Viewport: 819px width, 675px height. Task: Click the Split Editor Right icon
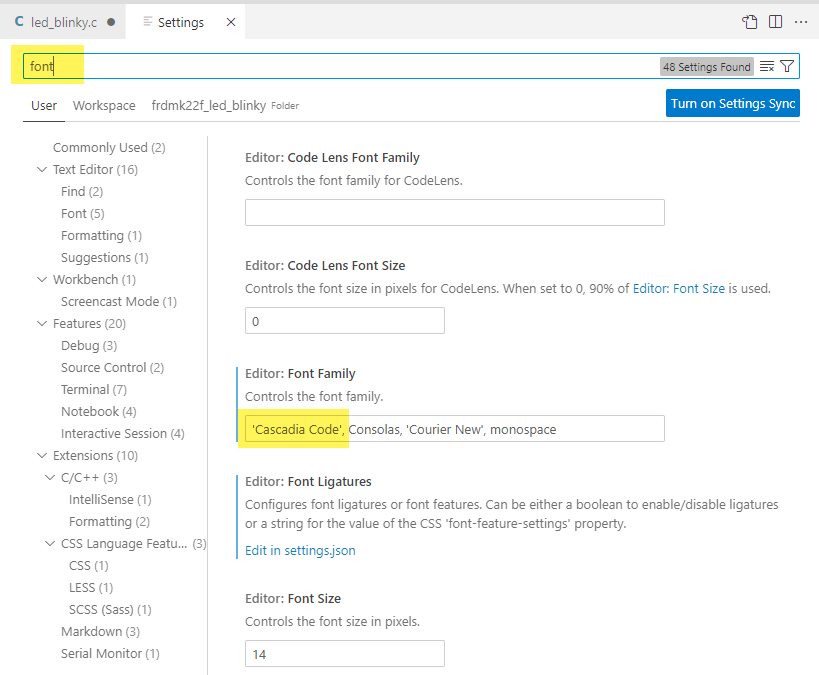[776, 22]
